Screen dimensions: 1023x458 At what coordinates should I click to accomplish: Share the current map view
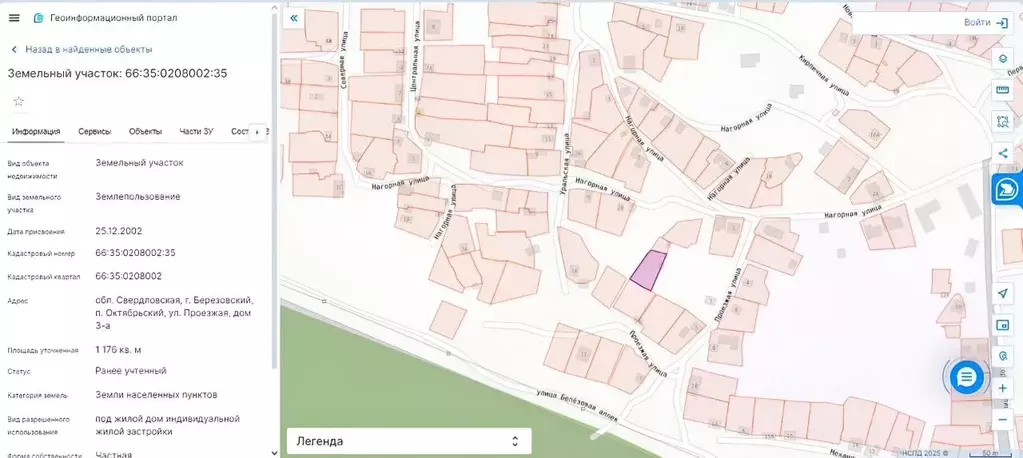click(1002, 153)
